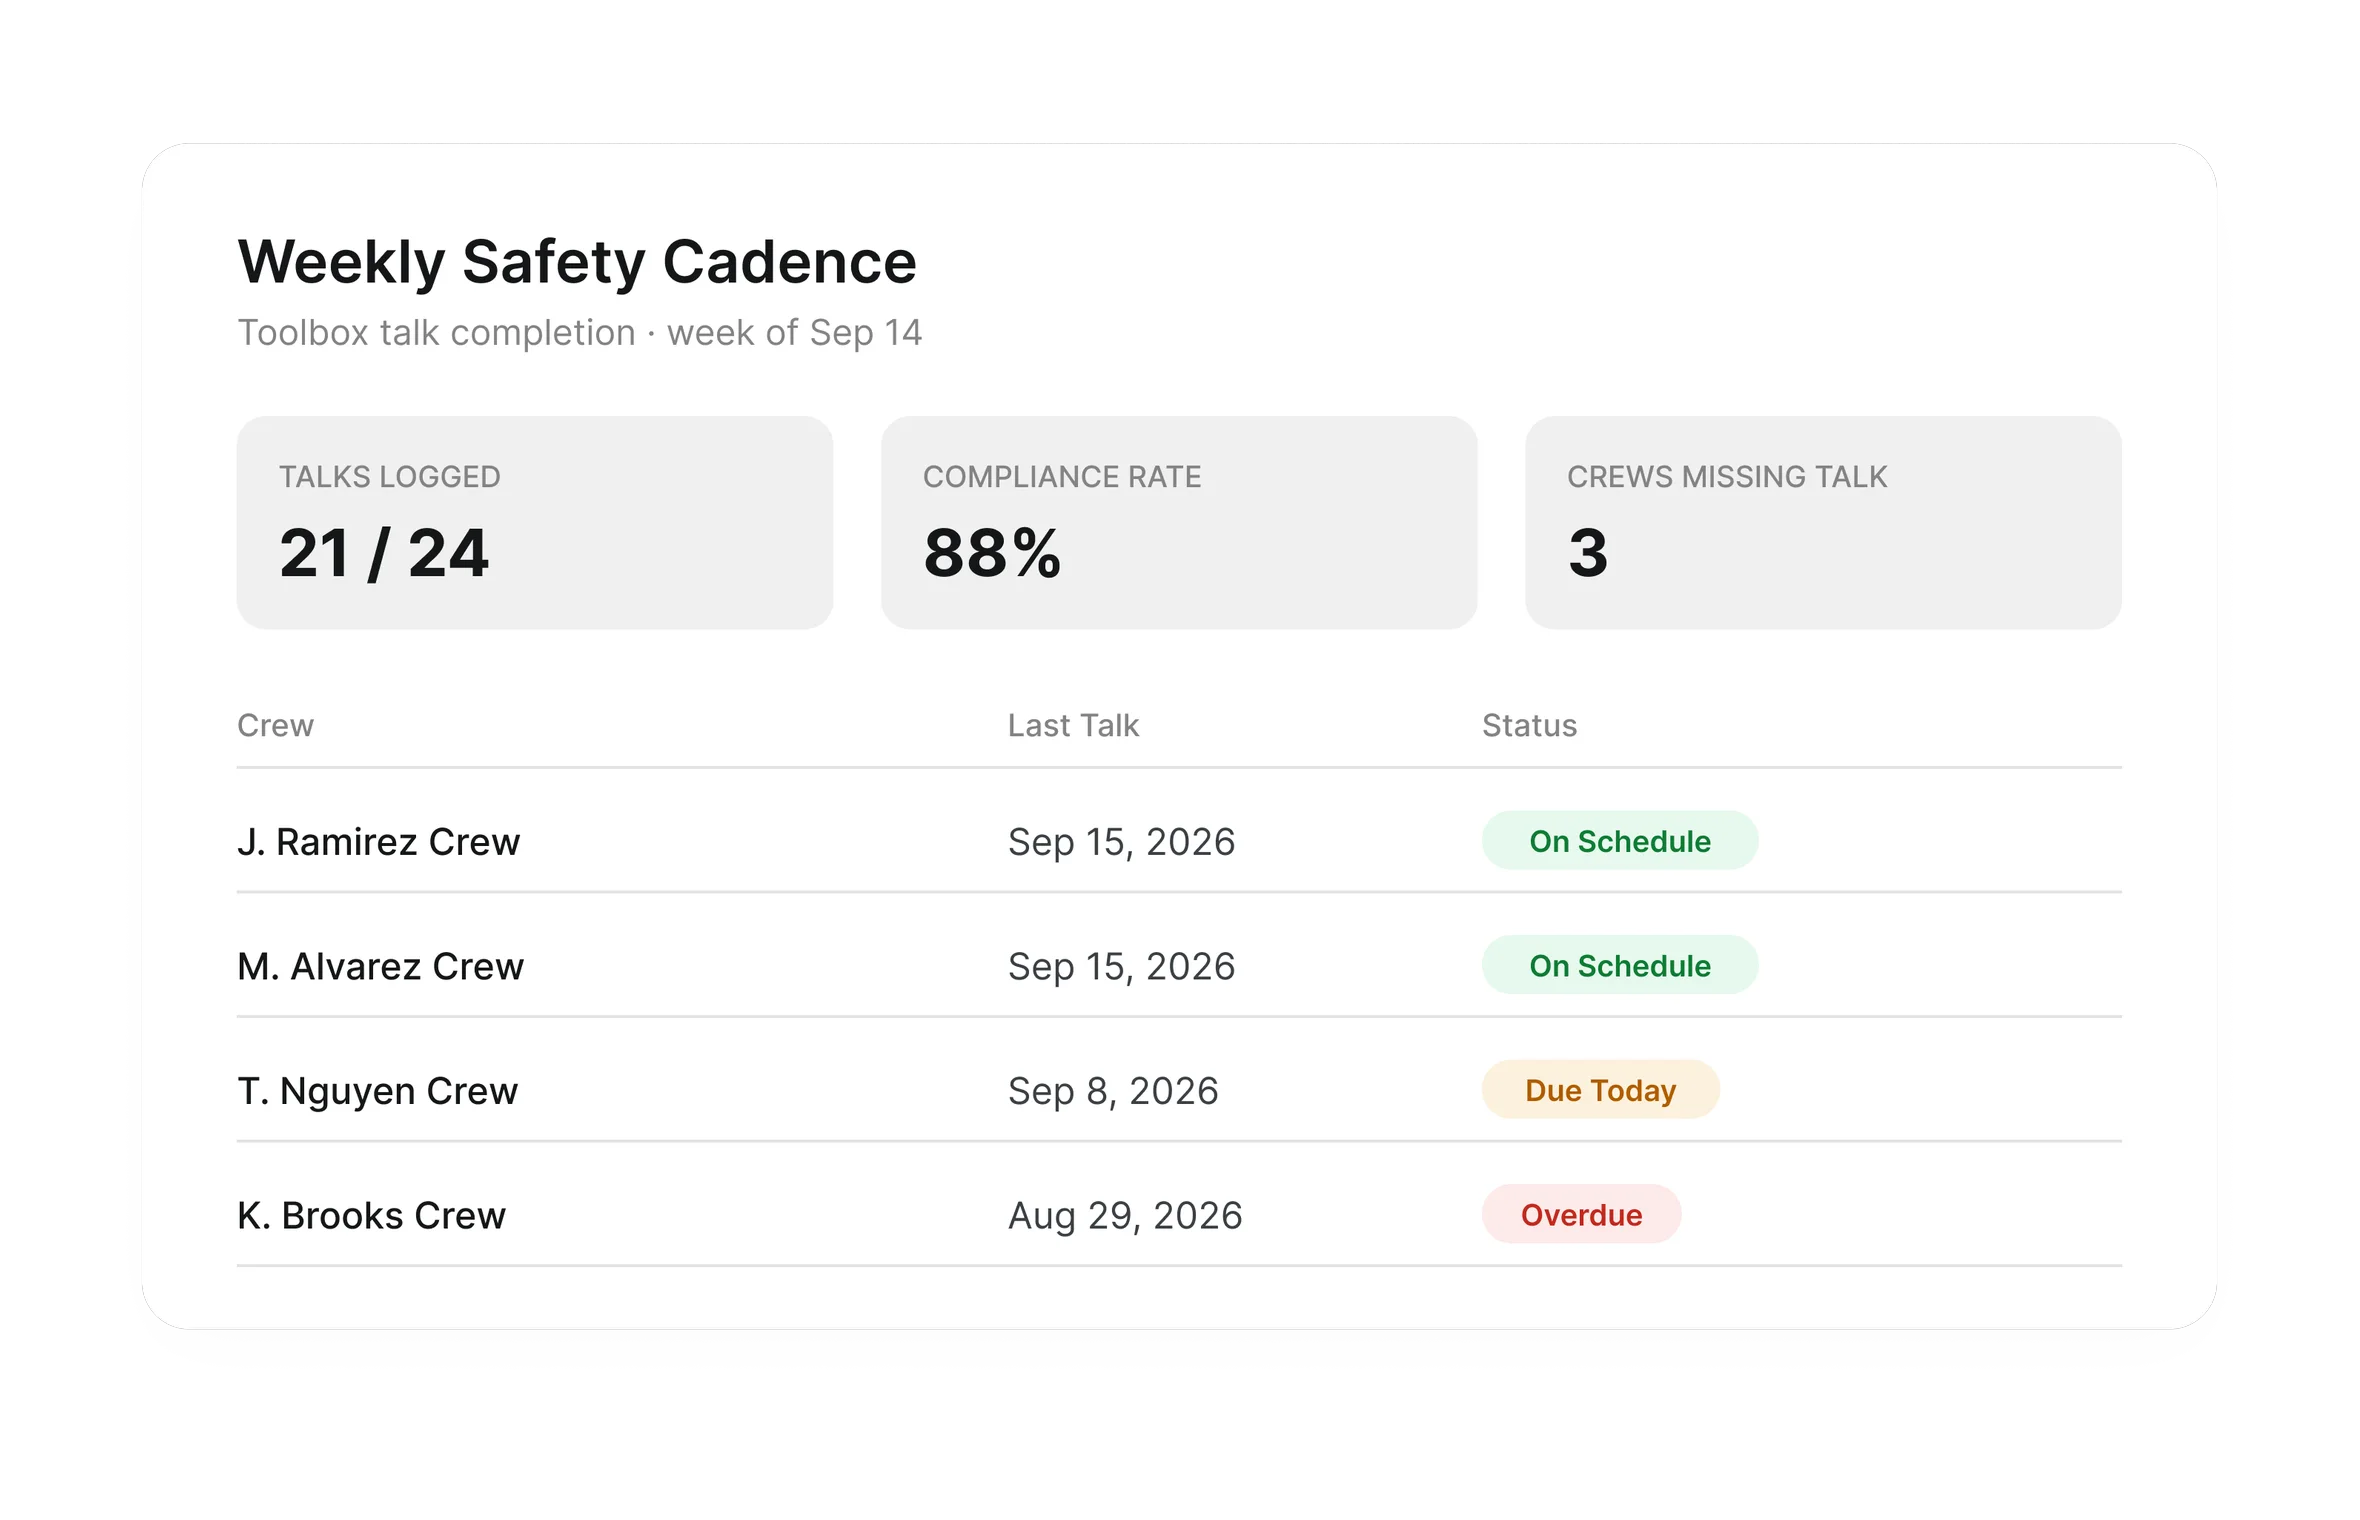The image size is (2360, 1520).
Task: Sort by the Crew column header
Action: pyautogui.click(x=275, y=725)
